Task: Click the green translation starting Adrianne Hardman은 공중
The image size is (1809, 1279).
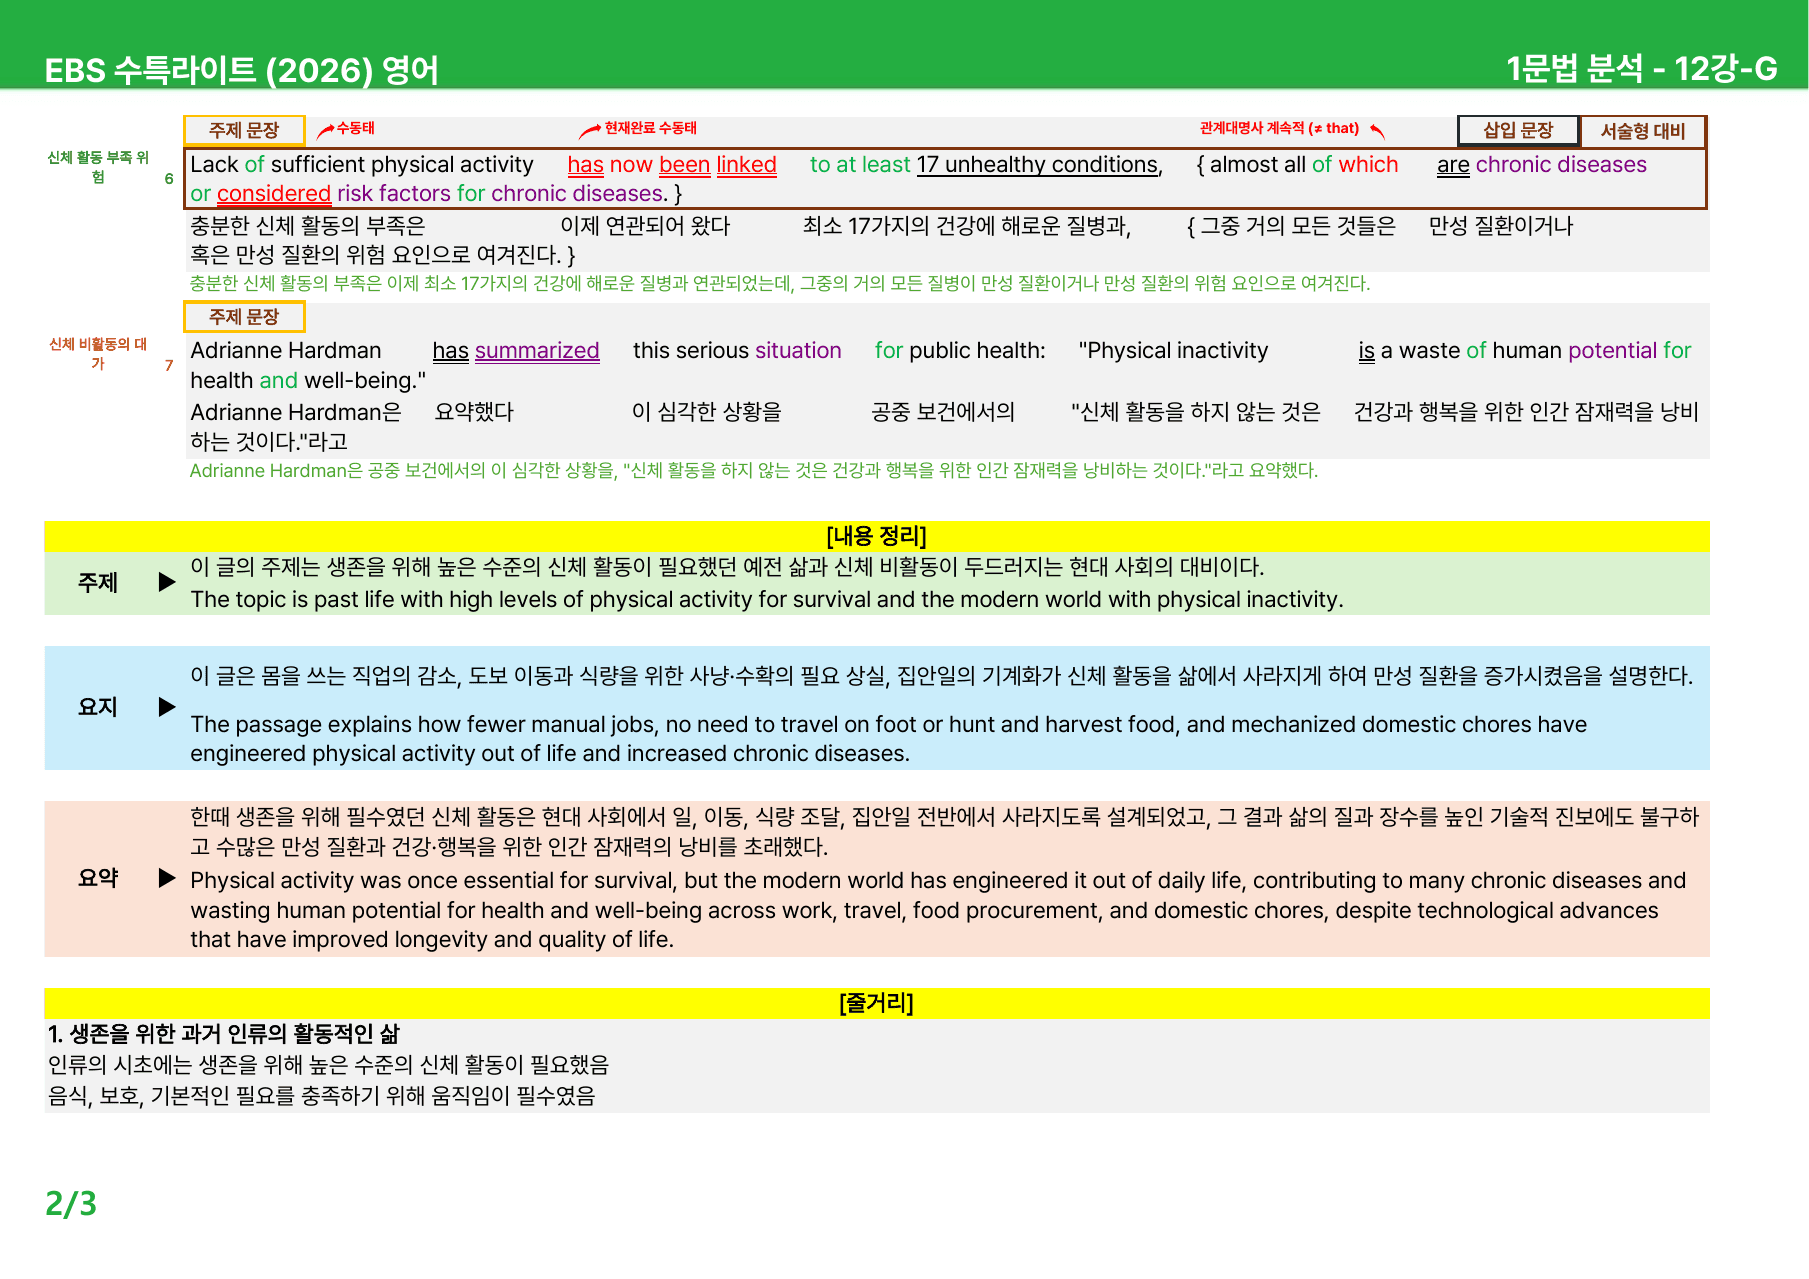Action: click(x=754, y=470)
